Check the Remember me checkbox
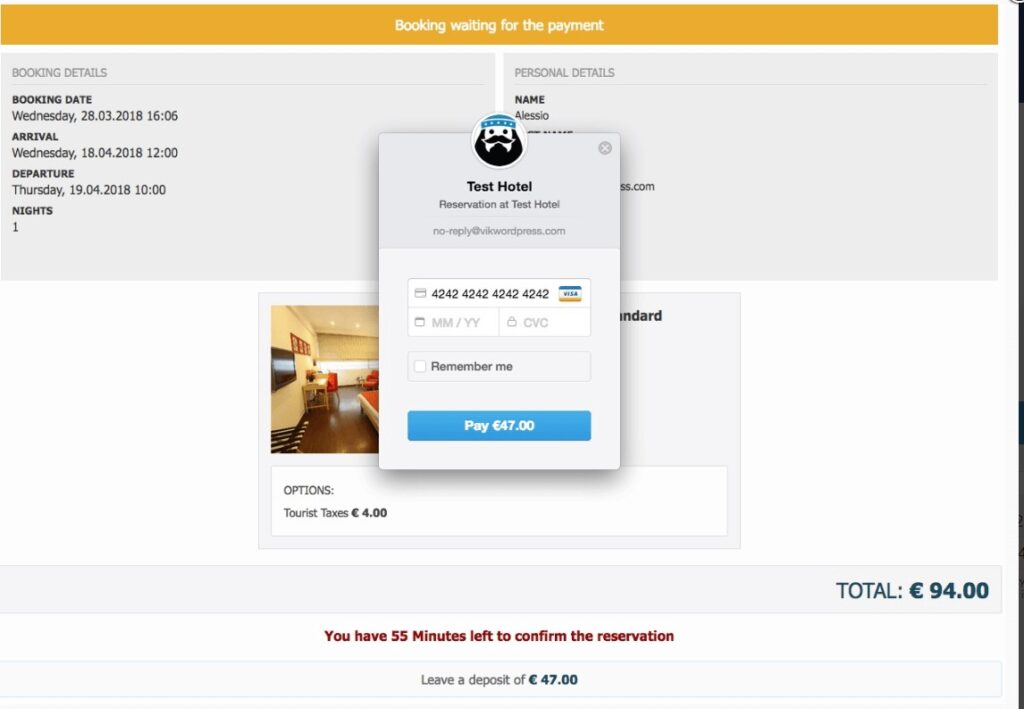1024x709 pixels. click(420, 366)
